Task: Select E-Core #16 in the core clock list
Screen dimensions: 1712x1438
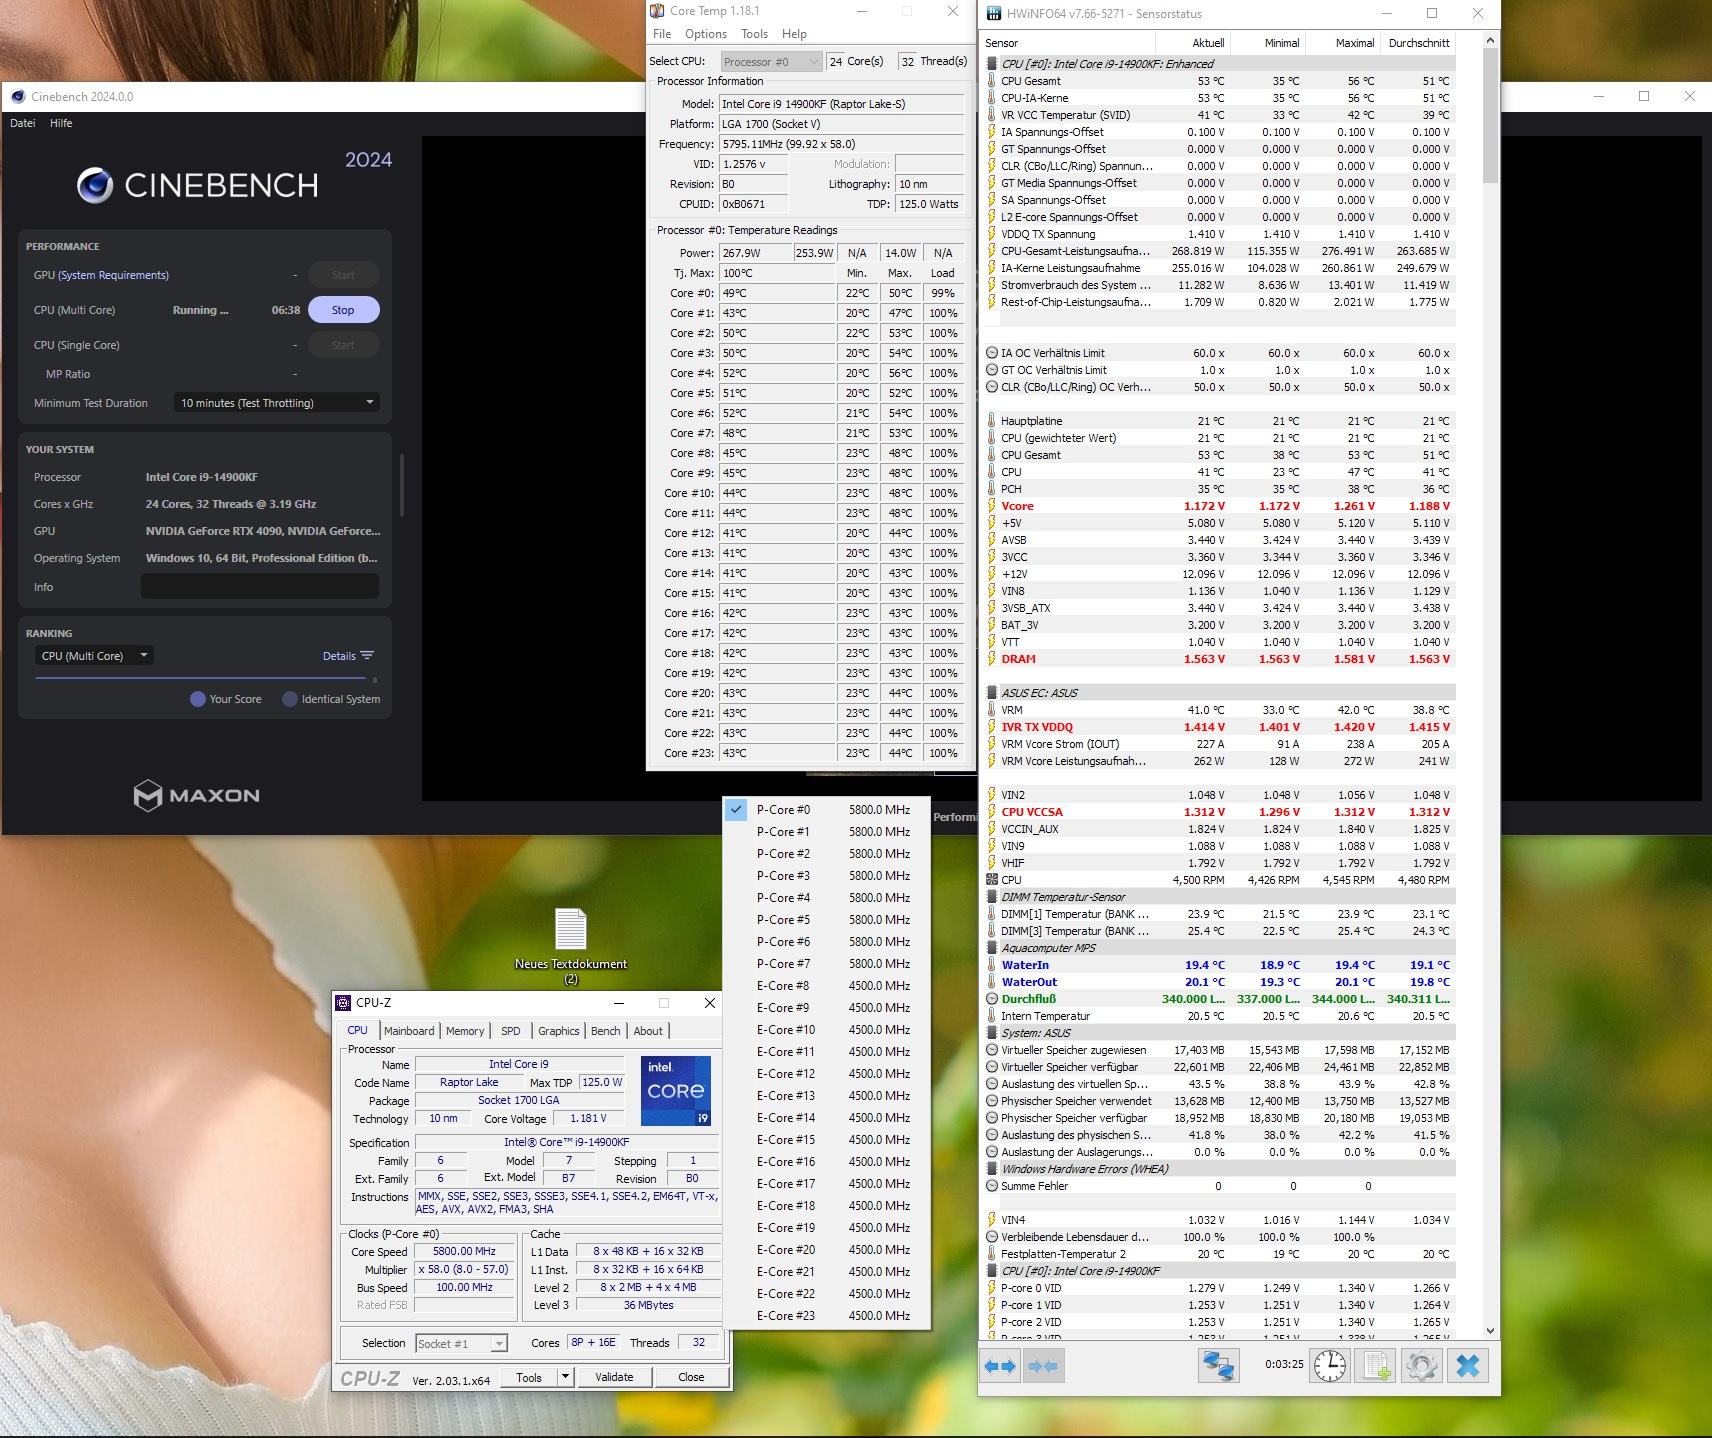Action: 827,1162
